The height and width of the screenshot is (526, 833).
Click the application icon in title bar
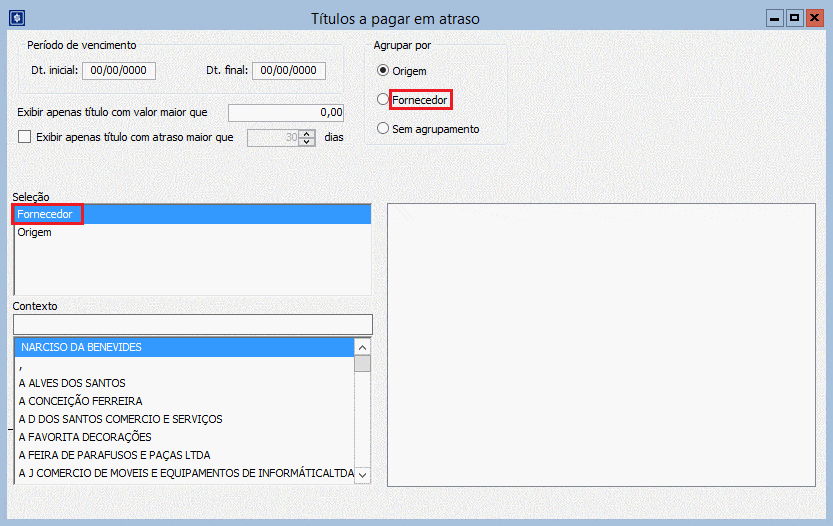click(16, 18)
